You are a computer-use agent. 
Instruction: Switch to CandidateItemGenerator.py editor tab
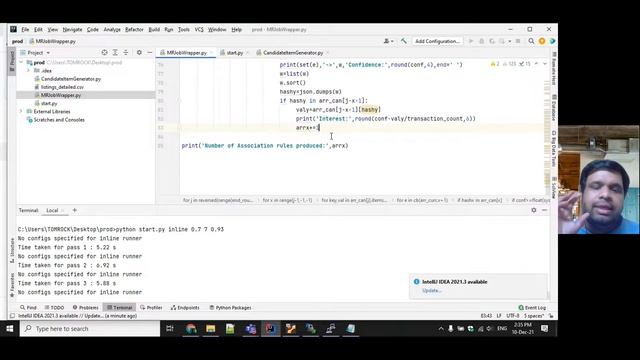[293, 53]
